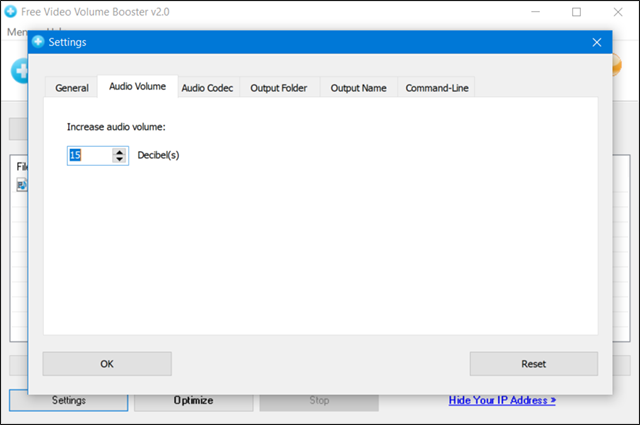
Task: Decrease decibel value with down arrow
Action: point(119,159)
